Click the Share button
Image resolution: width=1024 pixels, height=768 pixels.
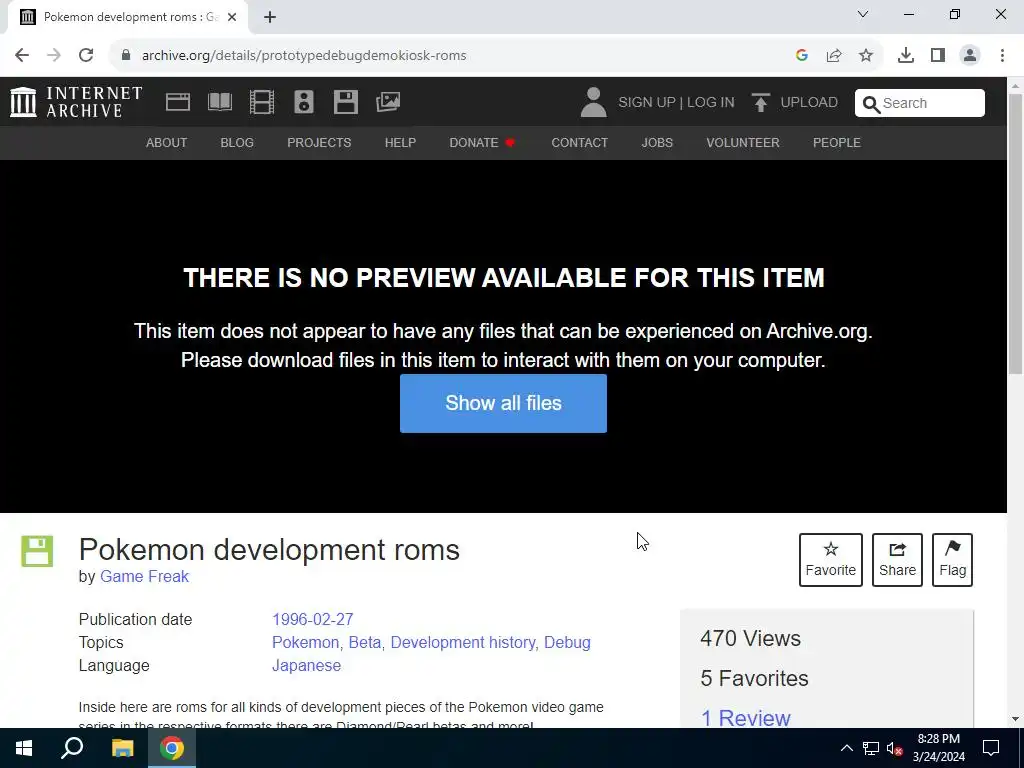tap(897, 560)
